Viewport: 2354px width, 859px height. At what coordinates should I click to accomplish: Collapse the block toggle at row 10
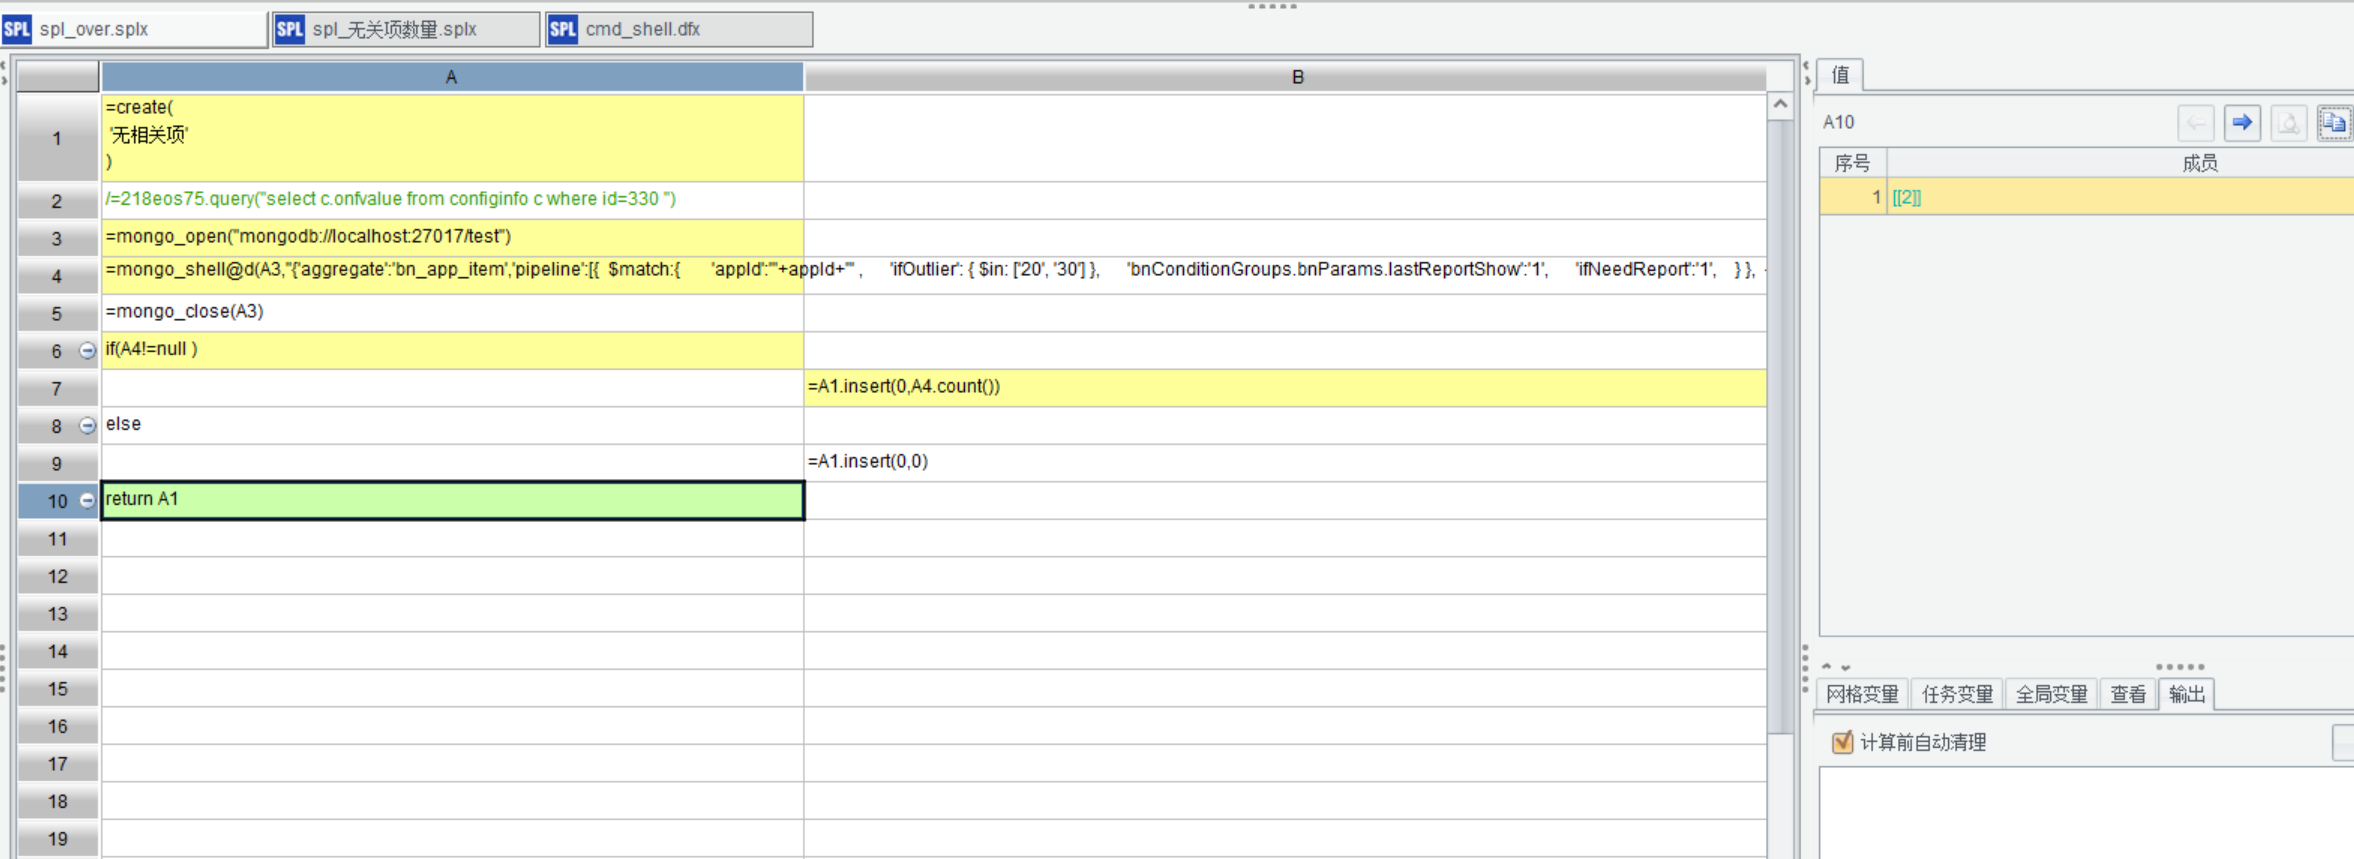(x=87, y=500)
